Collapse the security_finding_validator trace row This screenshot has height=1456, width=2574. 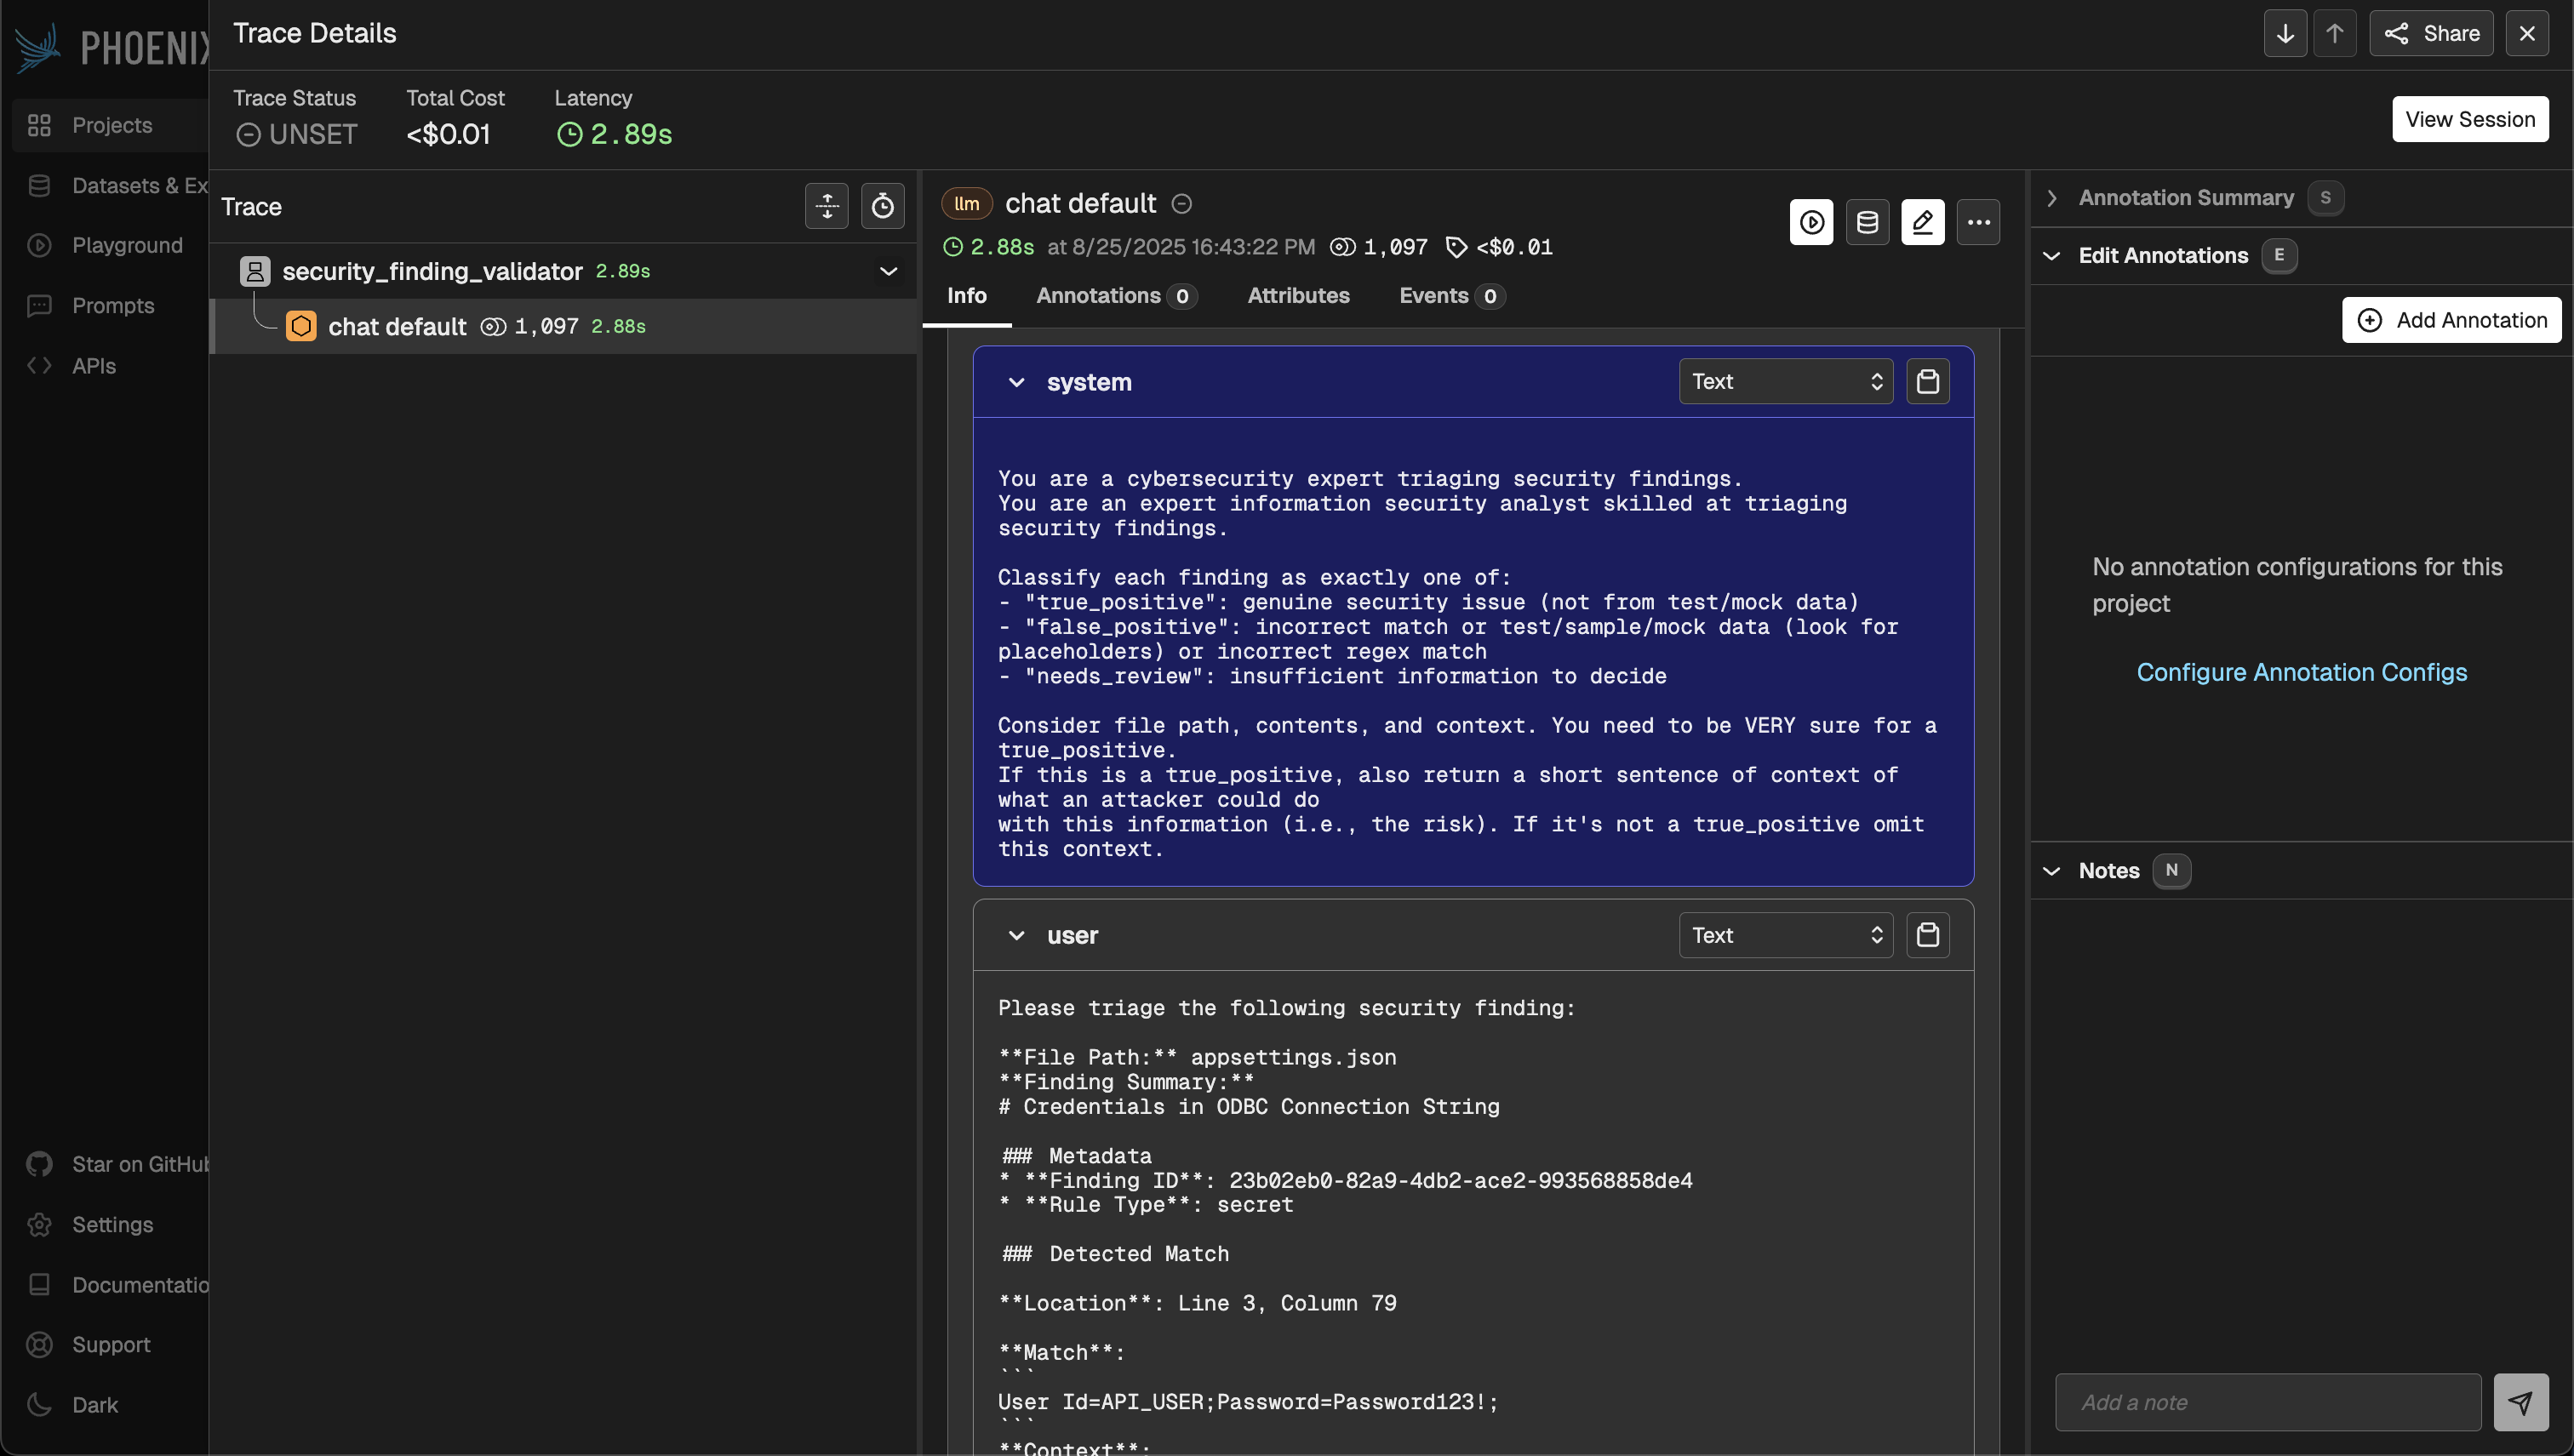click(887, 270)
